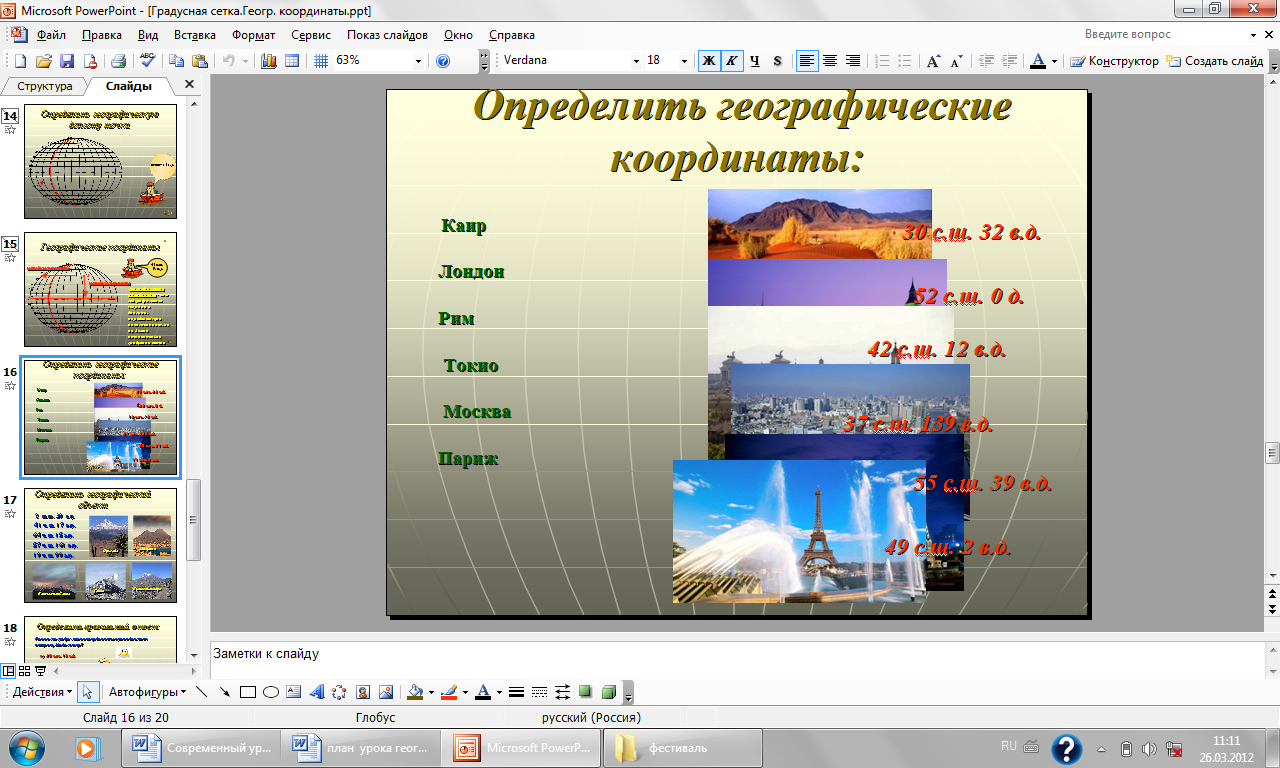This screenshot has width=1280, height=768.
Task: Insert clip art picture
Action: tap(362, 692)
